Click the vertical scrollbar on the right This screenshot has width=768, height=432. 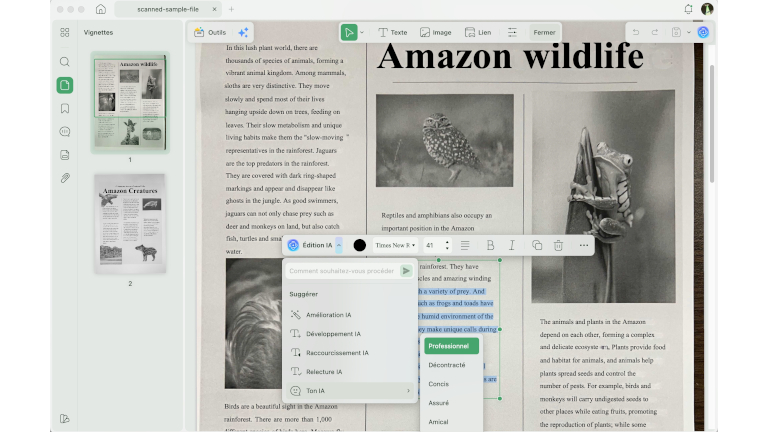pyautogui.click(x=712, y=123)
